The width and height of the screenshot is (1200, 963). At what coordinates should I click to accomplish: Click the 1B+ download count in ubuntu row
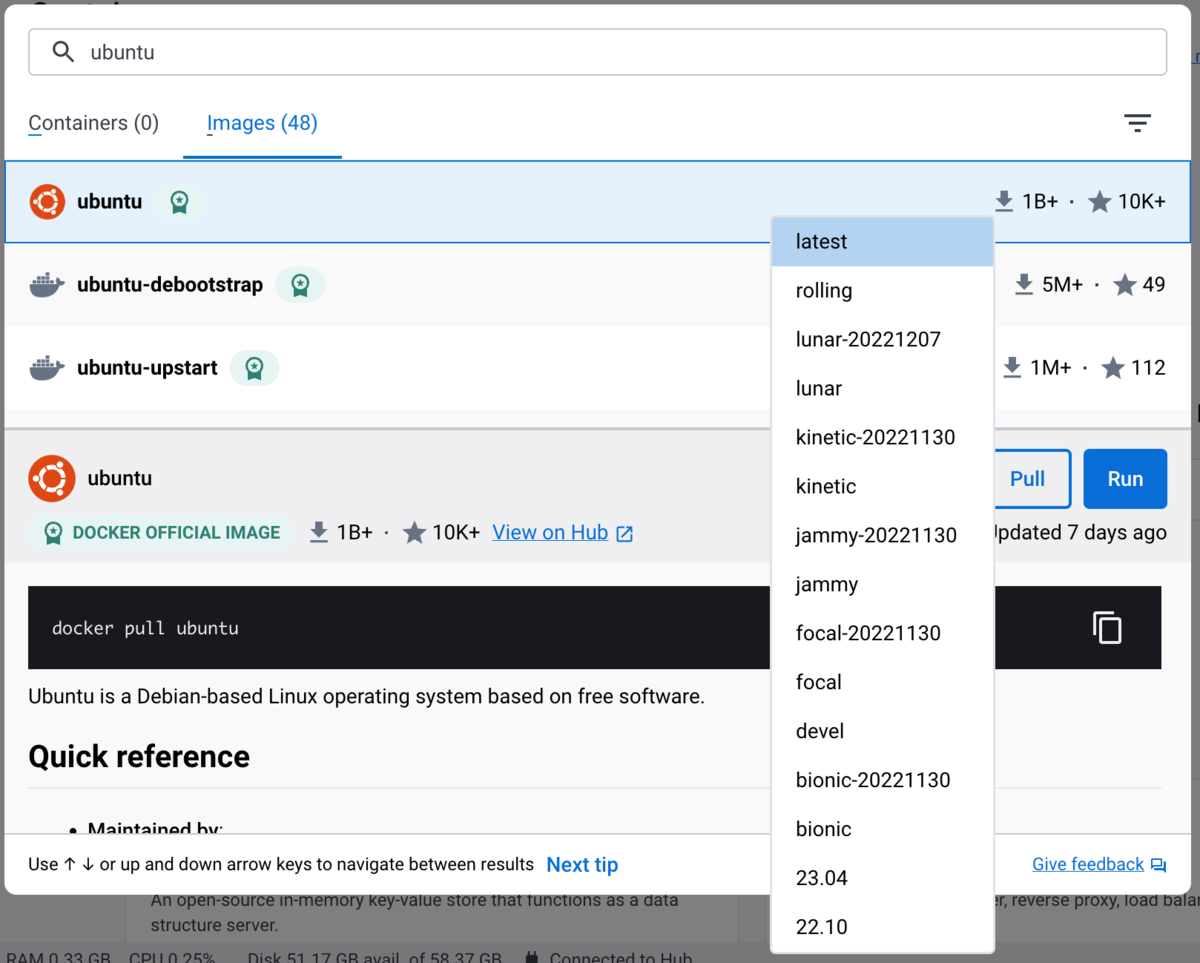(x=1040, y=202)
